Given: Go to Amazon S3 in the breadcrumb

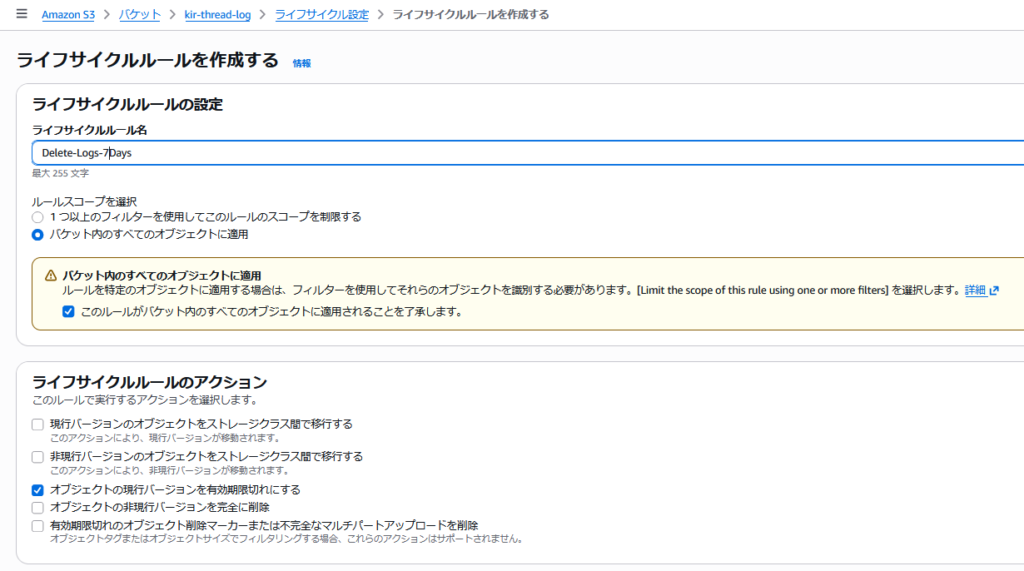Looking at the screenshot, I should click(68, 15).
